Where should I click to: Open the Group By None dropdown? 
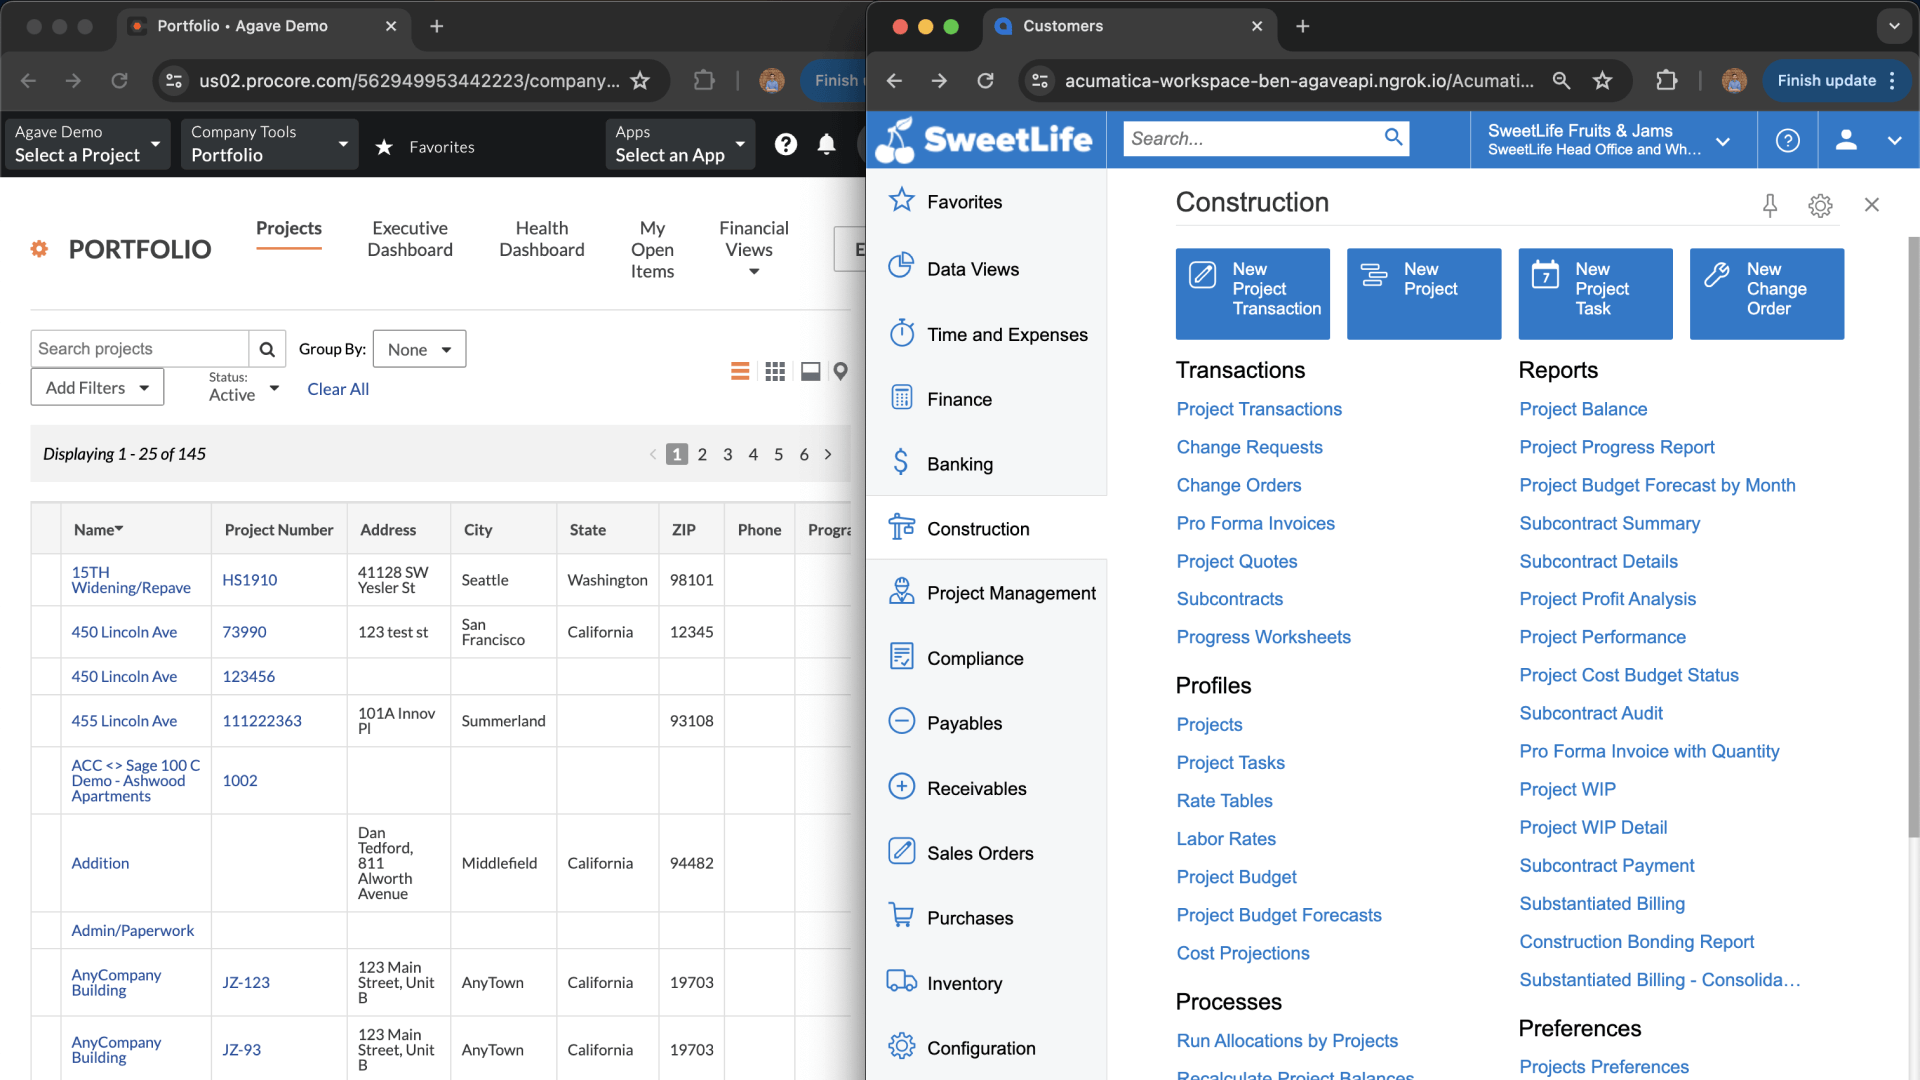419,349
